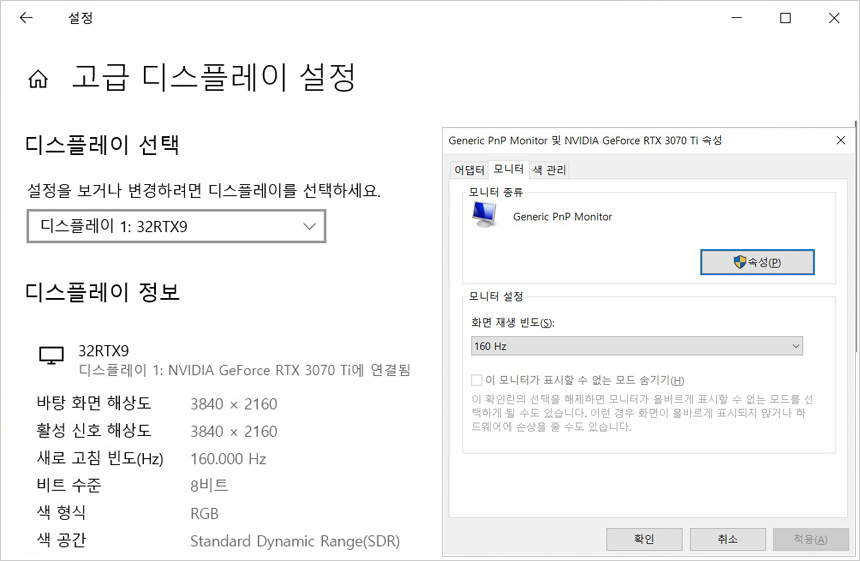Viewport: 860px width, 561px height.
Task: Switch to the 어댑터 tab
Action: pyautogui.click(x=469, y=170)
